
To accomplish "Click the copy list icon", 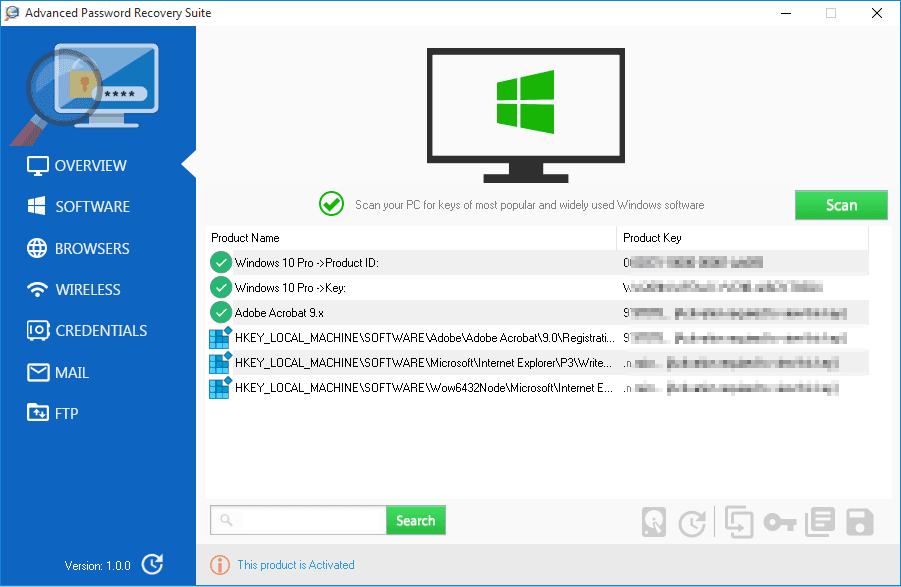I will point(820,522).
